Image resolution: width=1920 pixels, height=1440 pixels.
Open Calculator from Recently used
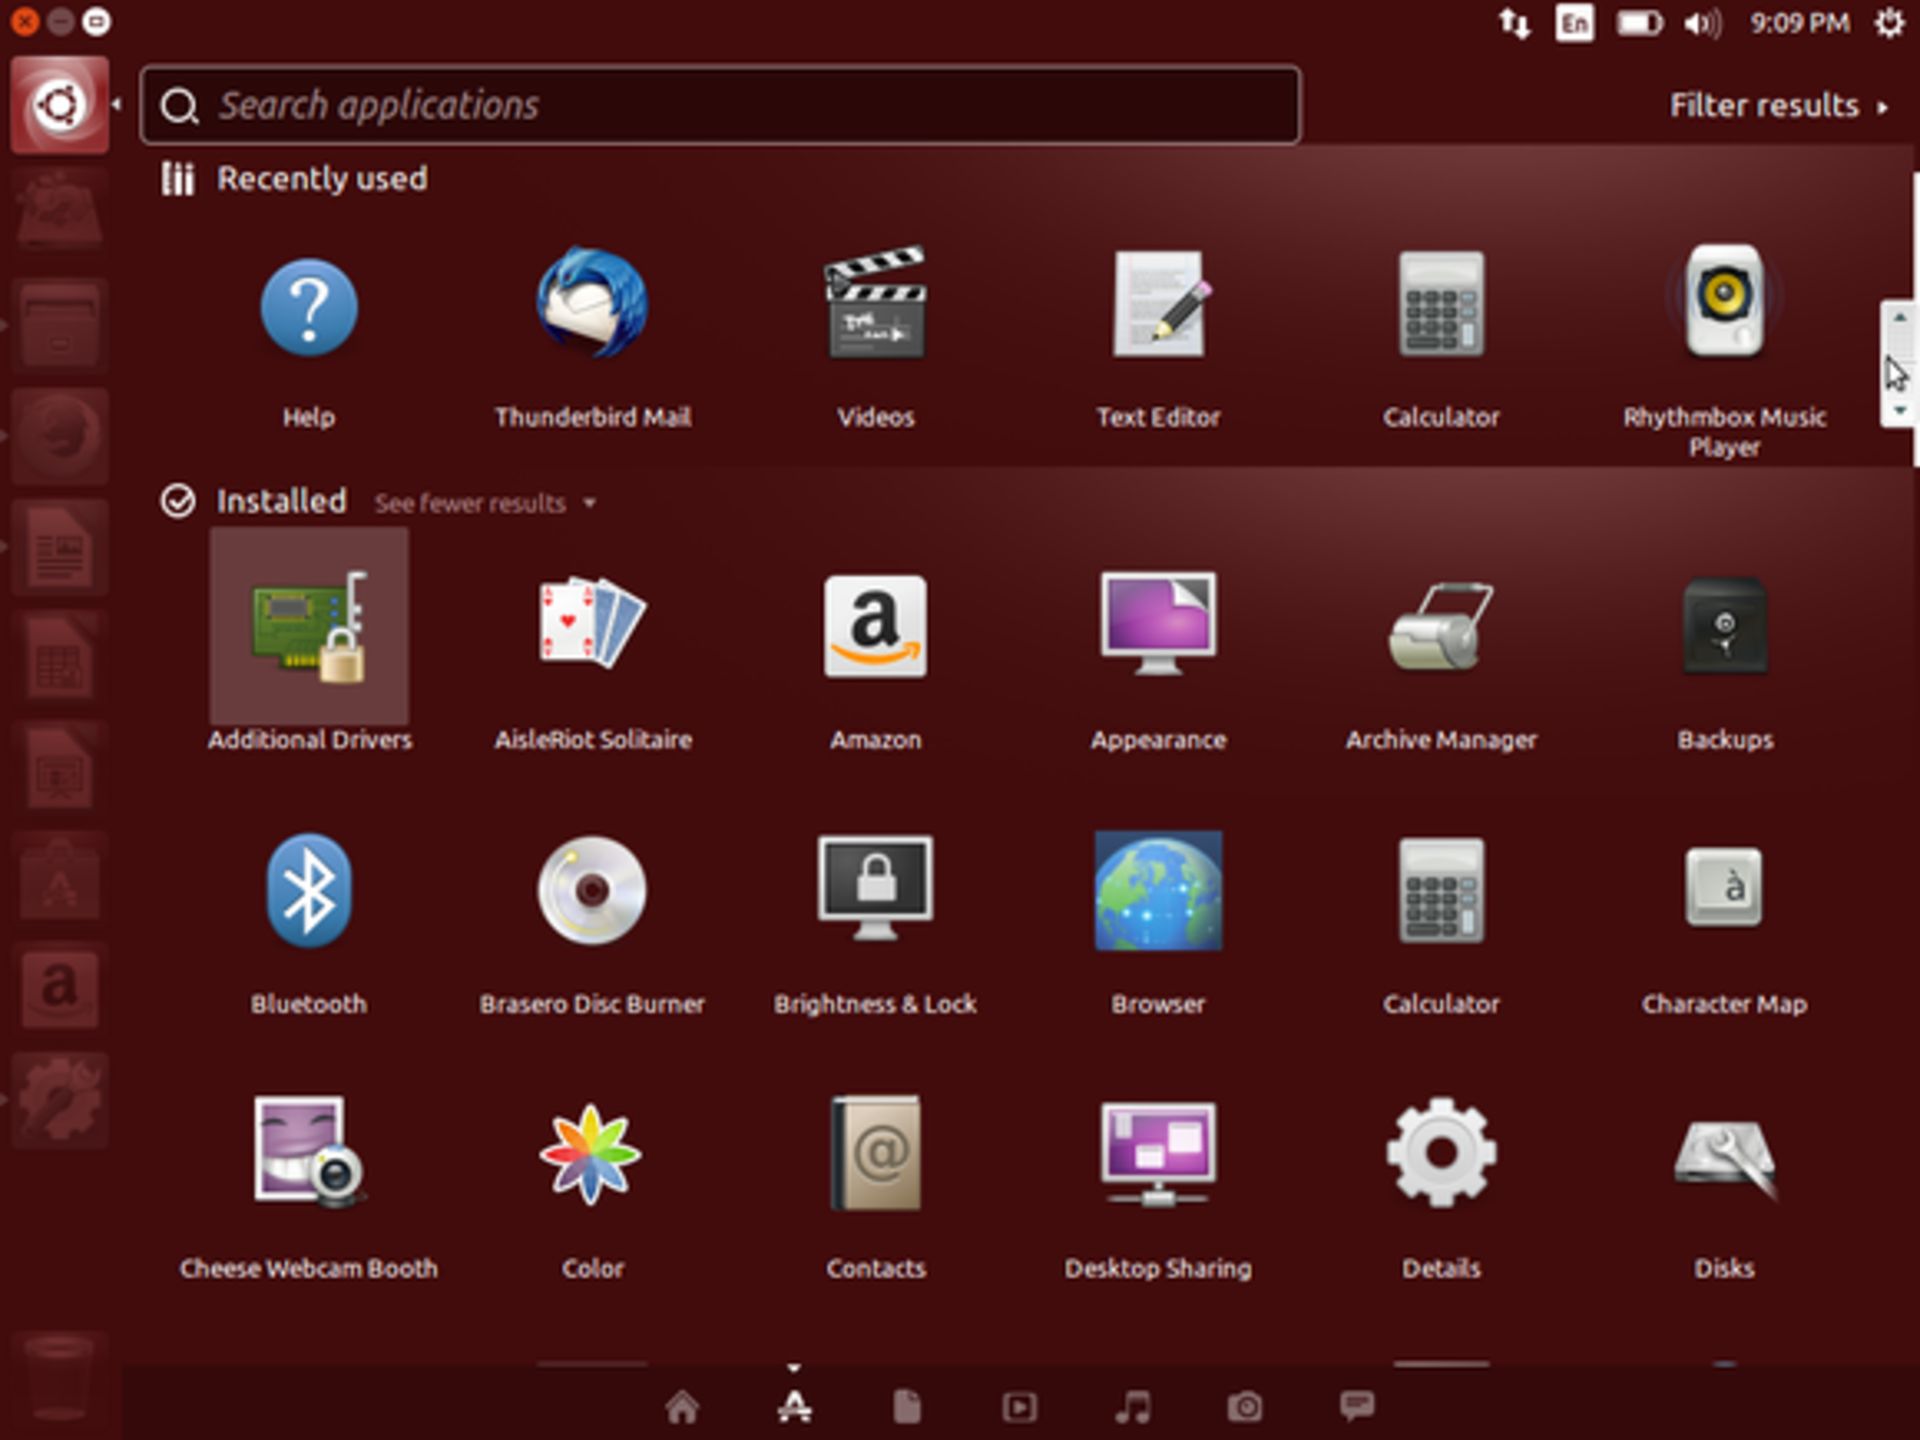coord(1441,303)
